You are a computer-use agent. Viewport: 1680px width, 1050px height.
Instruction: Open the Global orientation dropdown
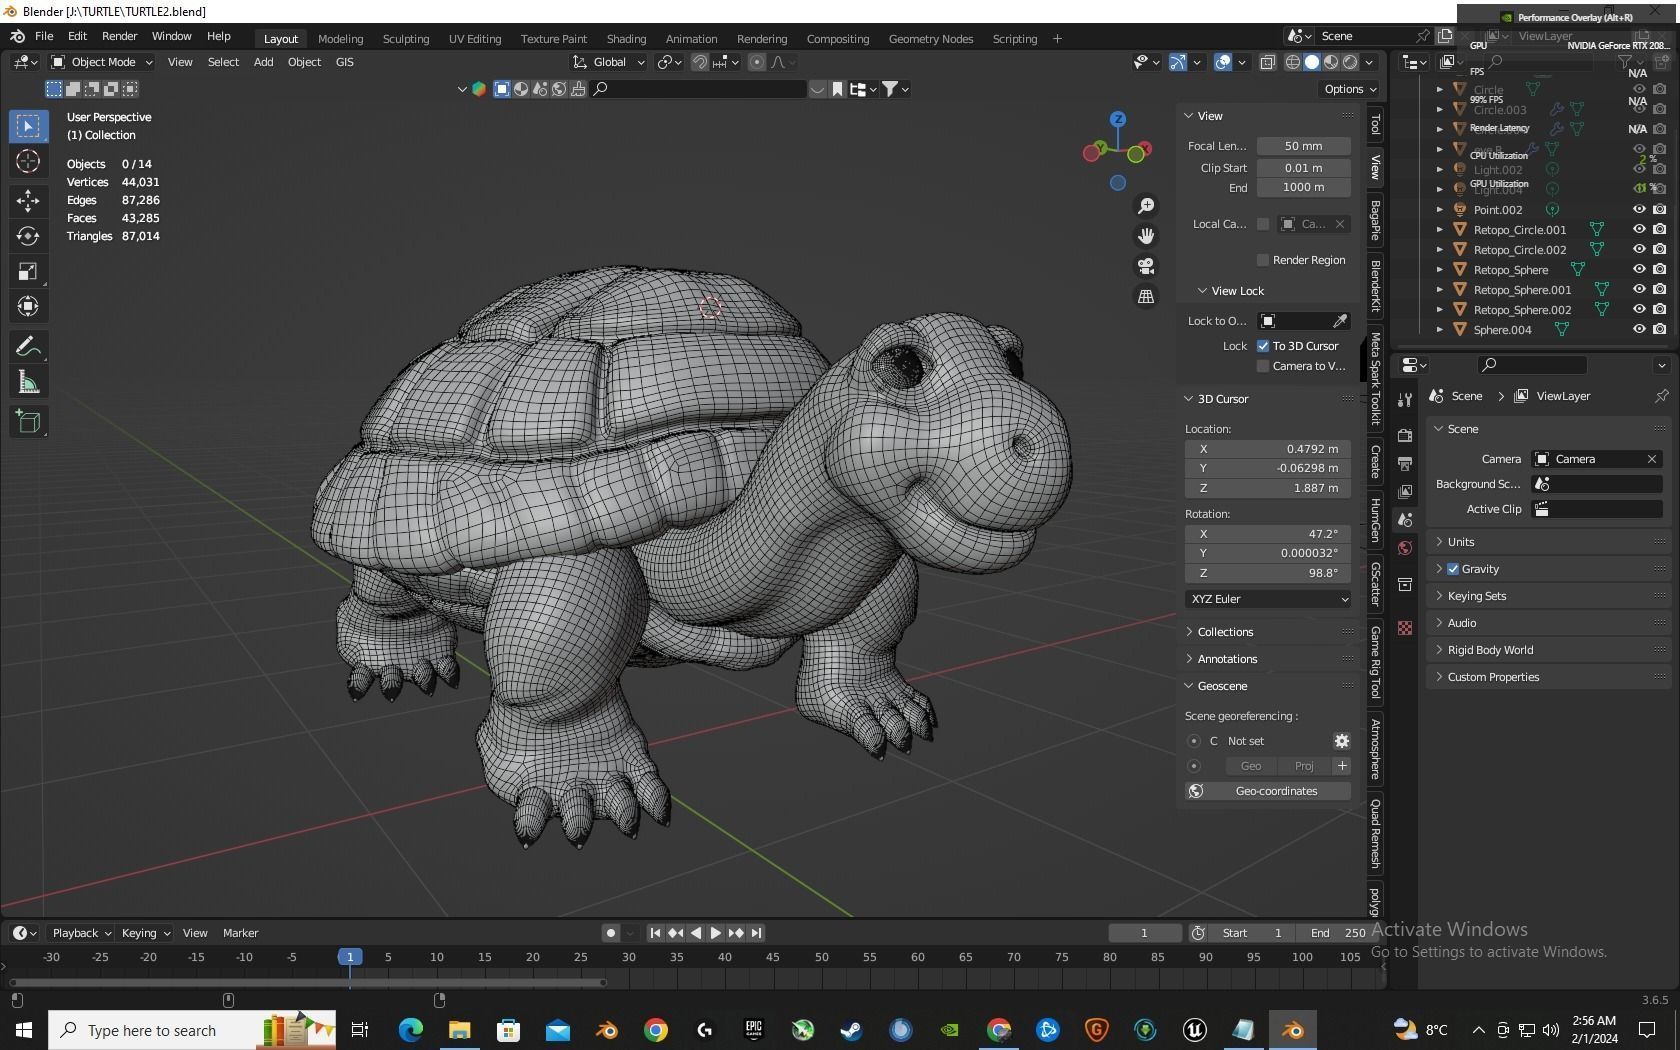609,62
